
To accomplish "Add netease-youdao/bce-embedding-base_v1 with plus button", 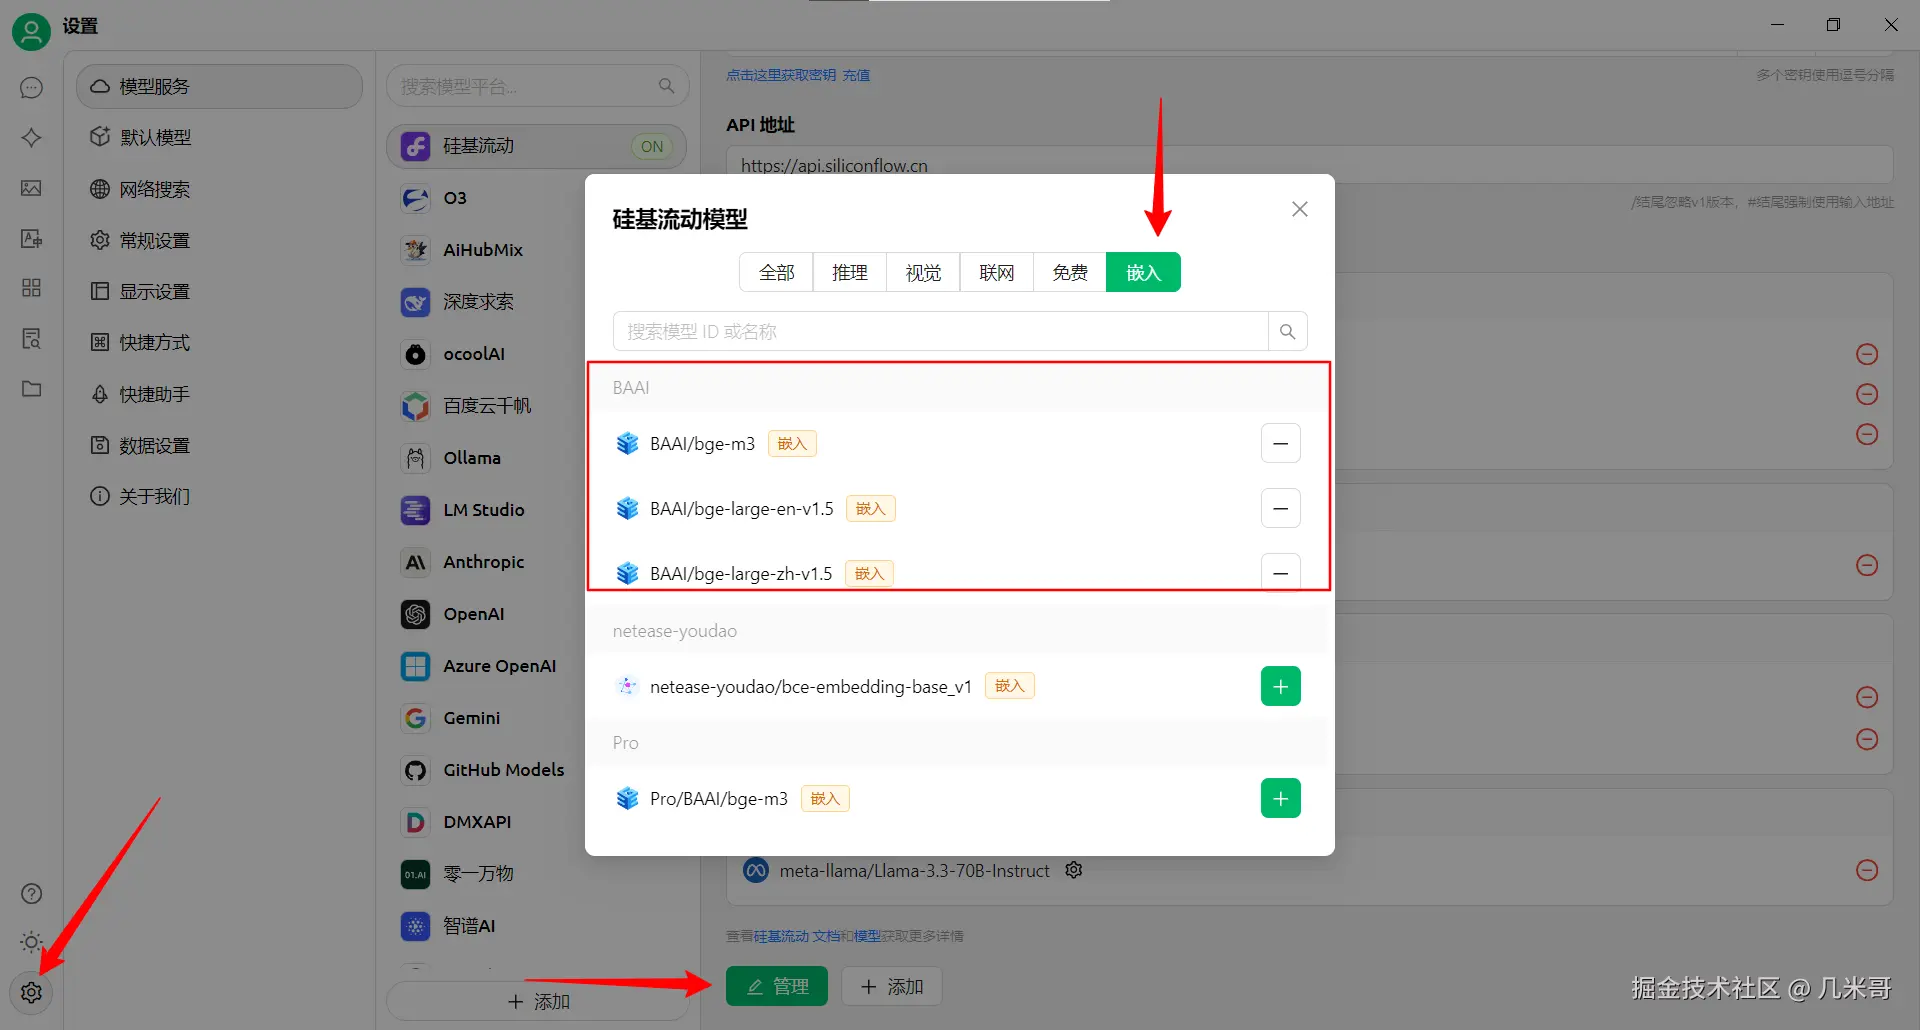I will click(x=1280, y=686).
